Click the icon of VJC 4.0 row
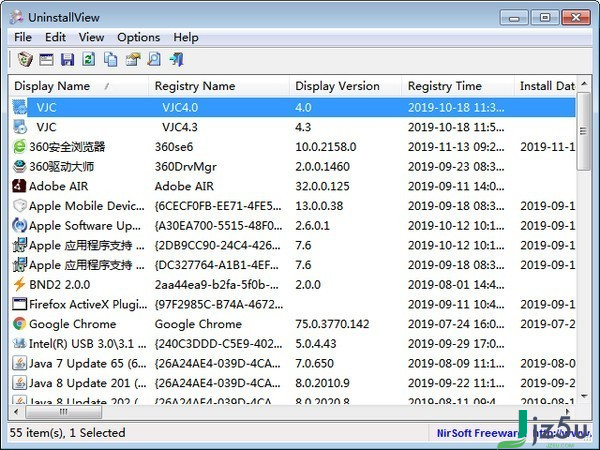The width and height of the screenshot is (600, 450). tap(20, 107)
